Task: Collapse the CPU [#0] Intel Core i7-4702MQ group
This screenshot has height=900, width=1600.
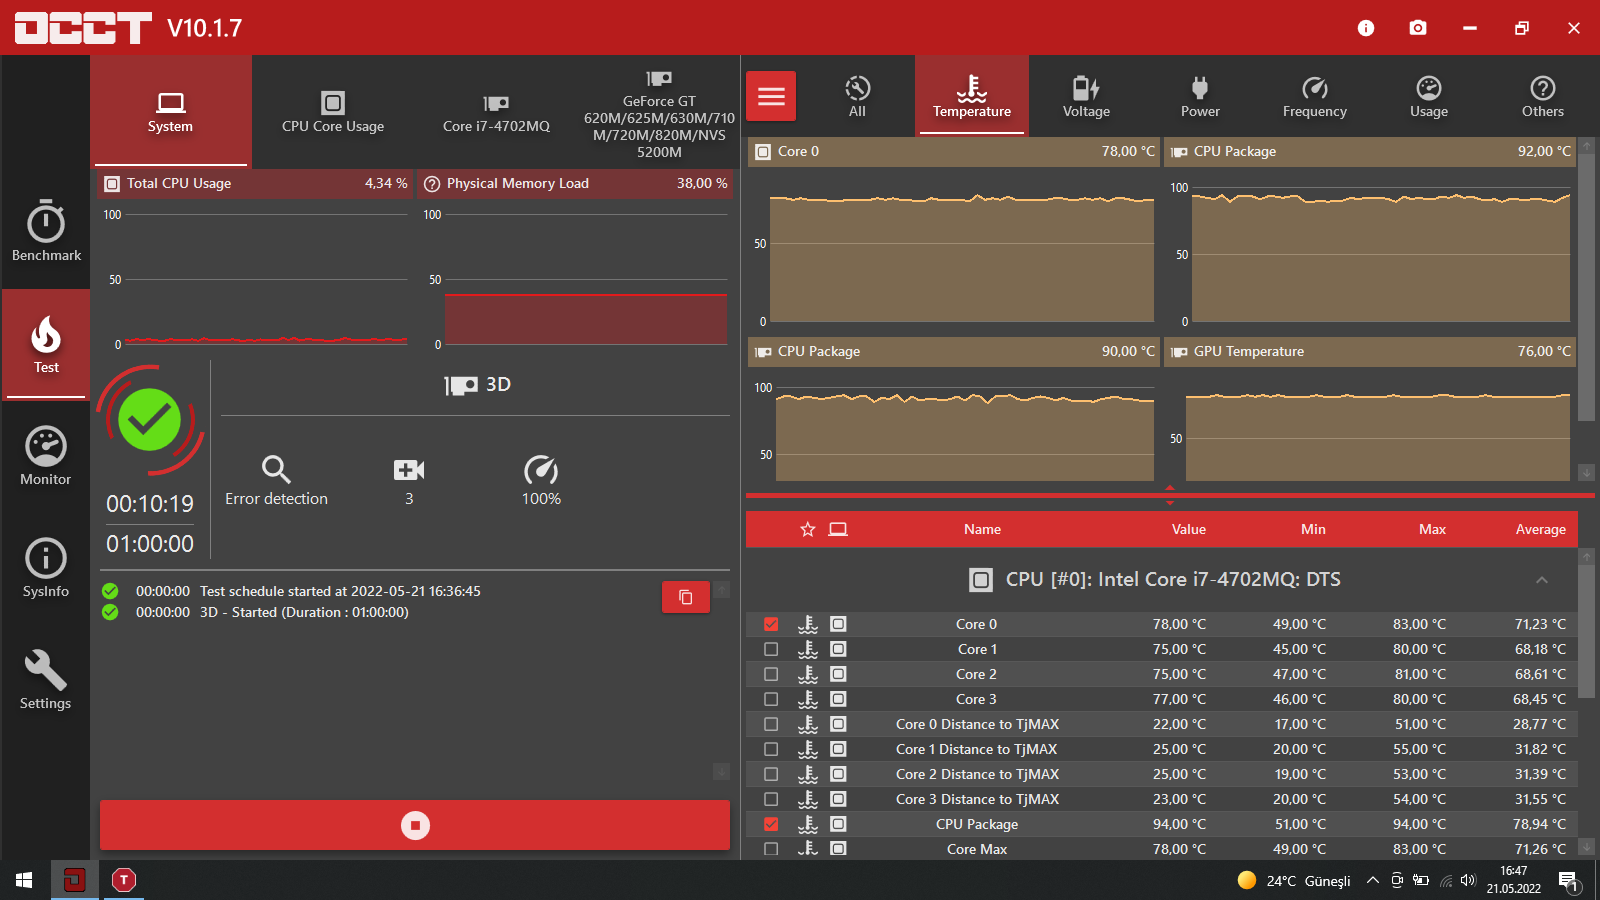Action: [x=1542, y=580]
